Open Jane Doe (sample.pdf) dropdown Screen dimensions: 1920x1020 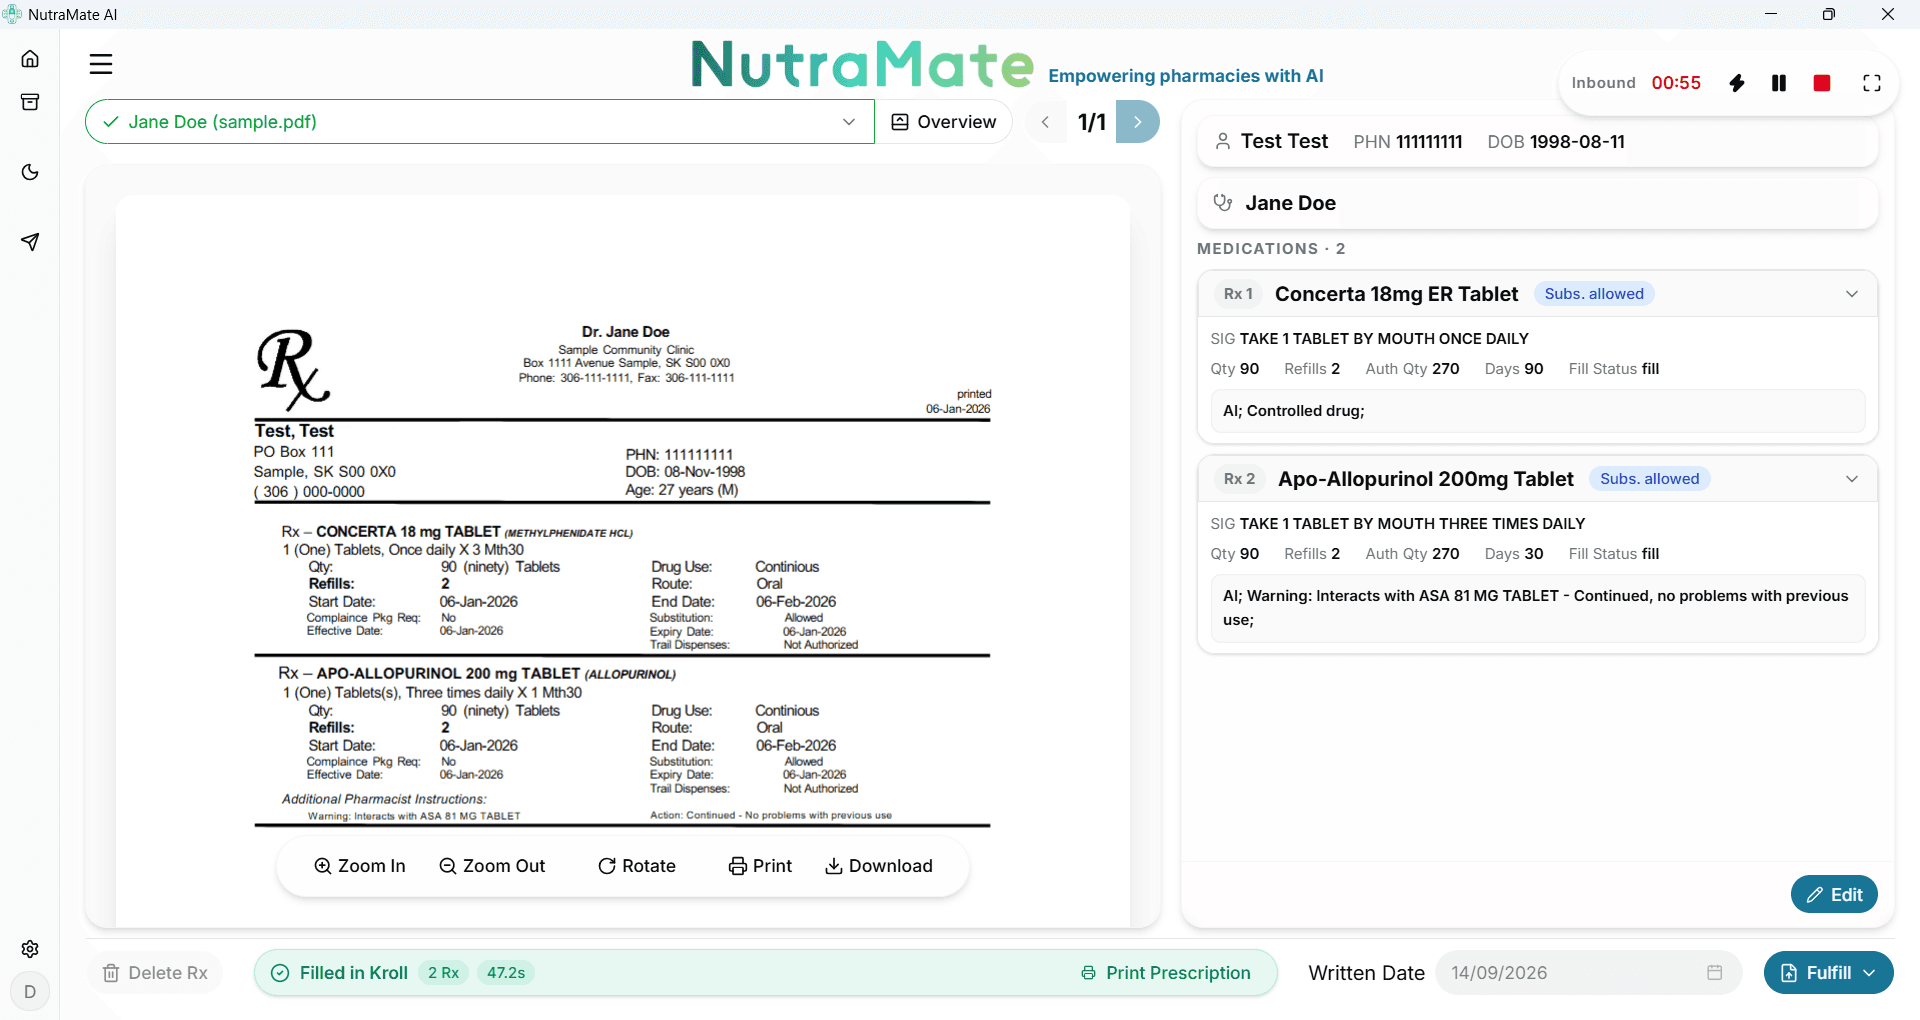[480, 122]
